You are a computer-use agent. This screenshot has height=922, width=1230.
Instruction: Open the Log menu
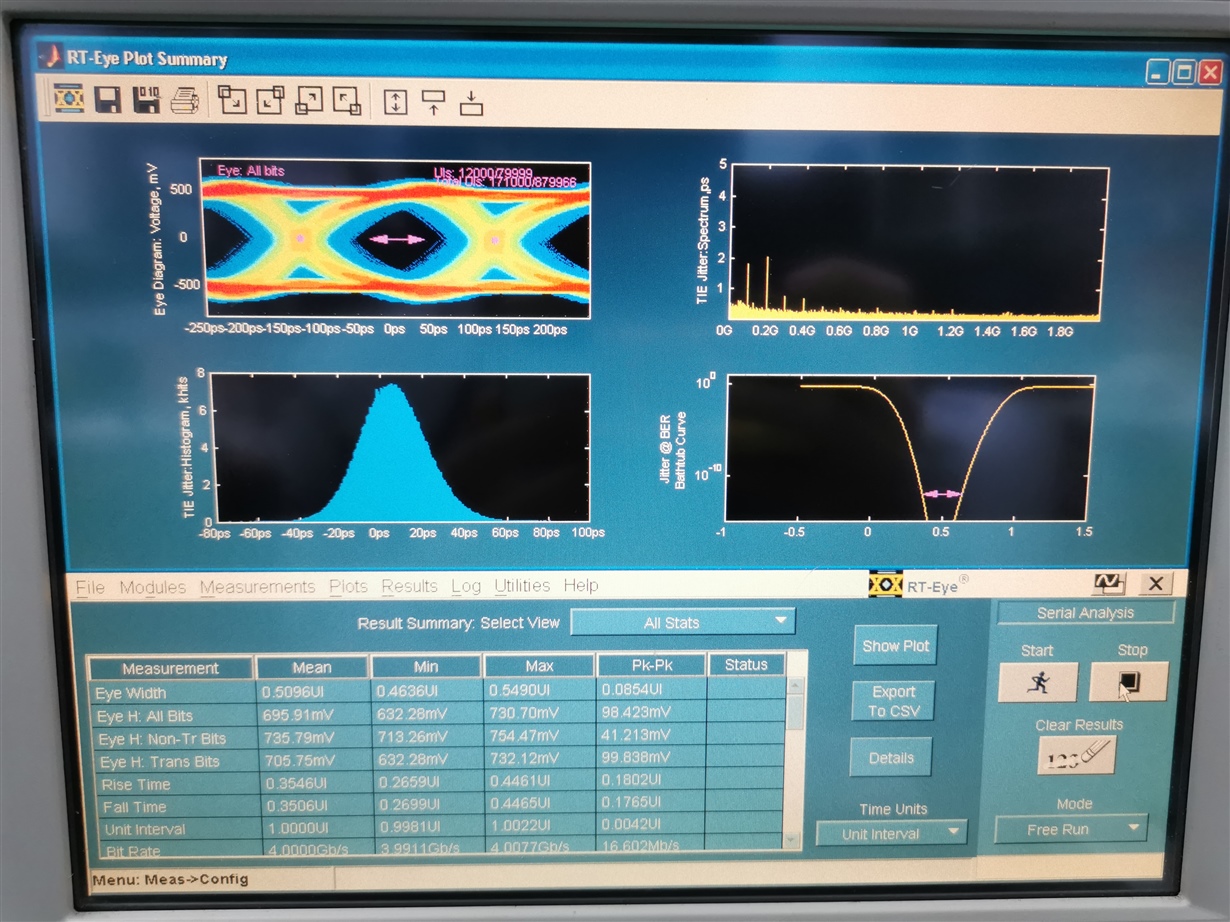pos(466,587)
